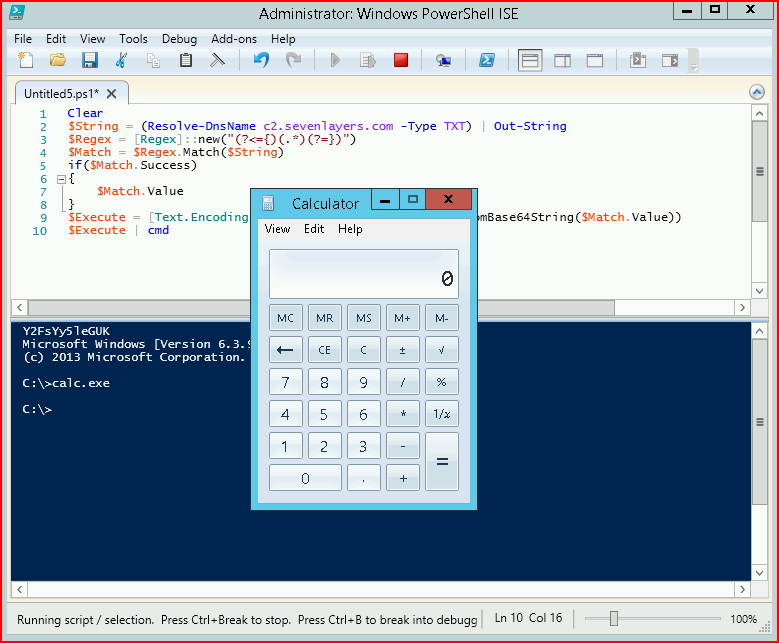Show script pane on top layout

(530, 60)
